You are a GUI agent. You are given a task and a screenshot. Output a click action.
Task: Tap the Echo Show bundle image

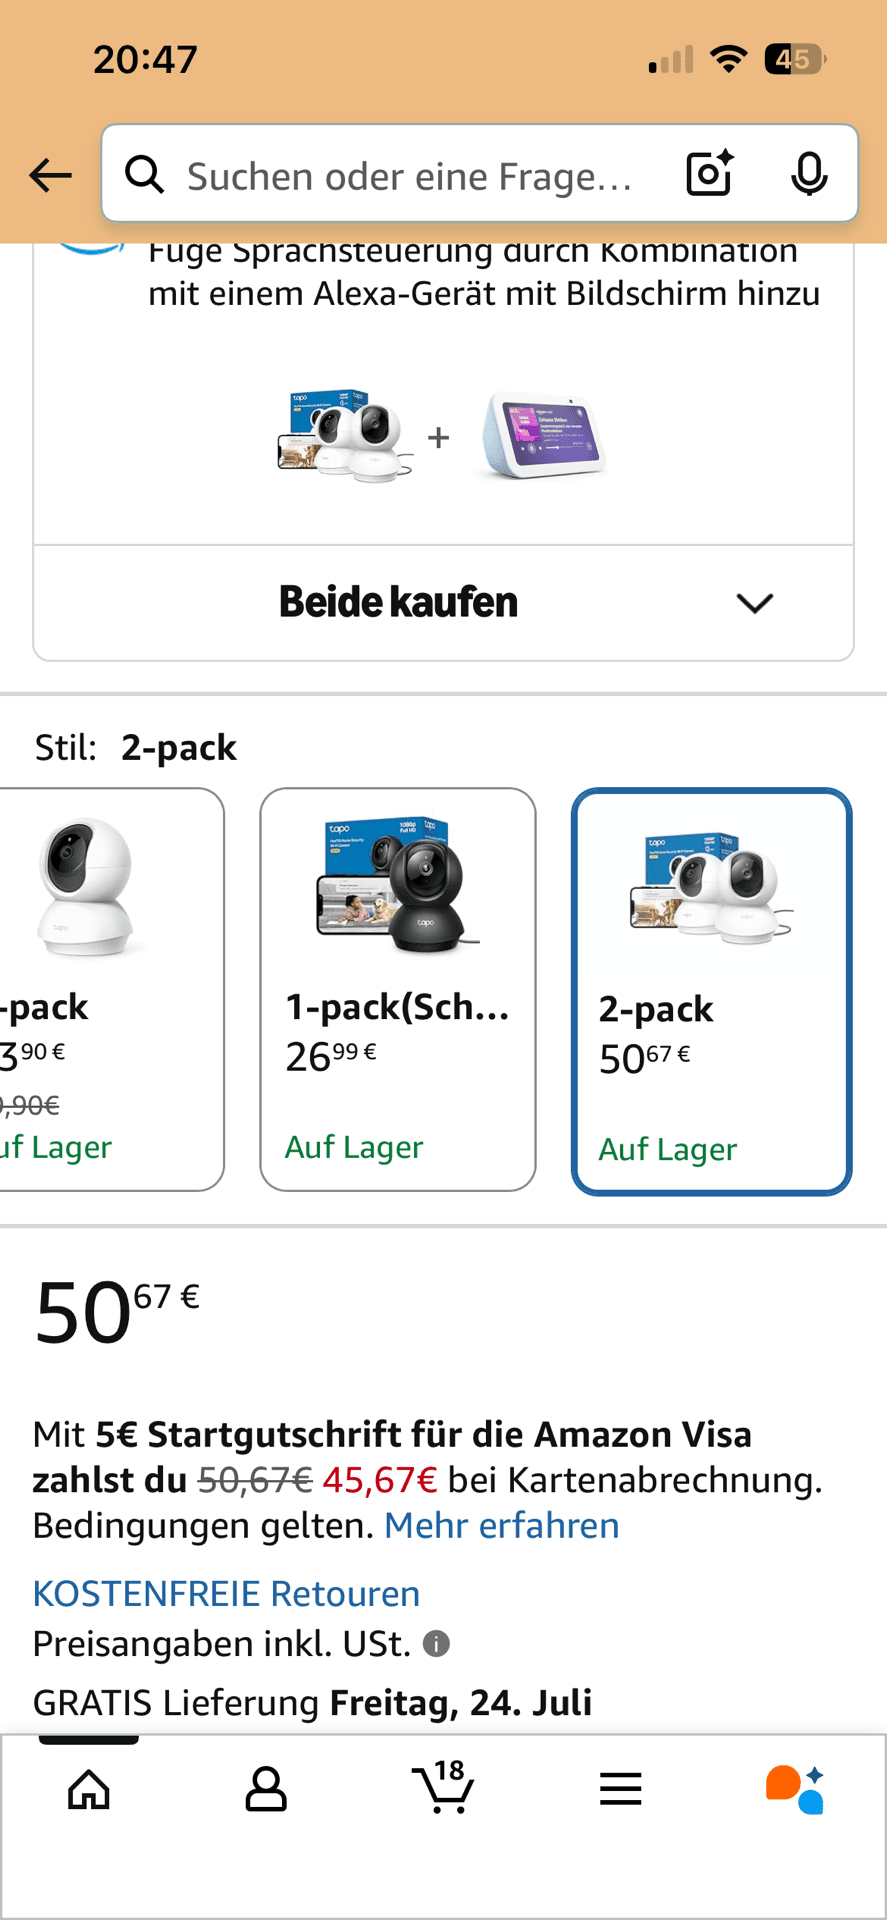tap(541, 436)
